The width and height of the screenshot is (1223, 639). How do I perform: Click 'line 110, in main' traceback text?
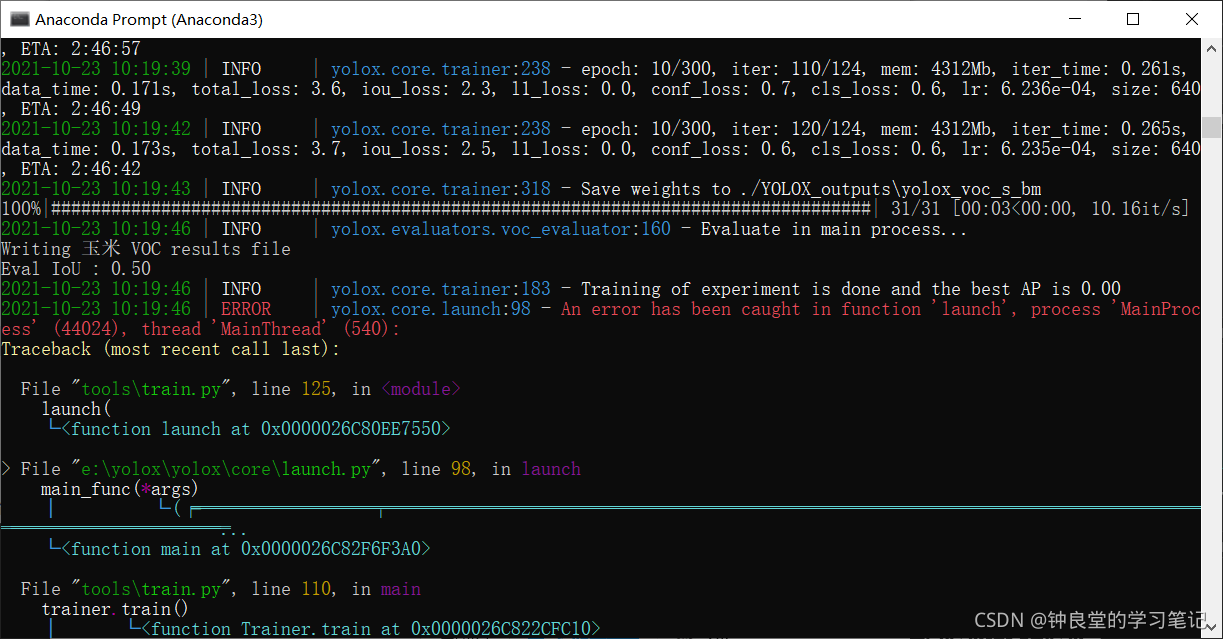click(336, 589)
